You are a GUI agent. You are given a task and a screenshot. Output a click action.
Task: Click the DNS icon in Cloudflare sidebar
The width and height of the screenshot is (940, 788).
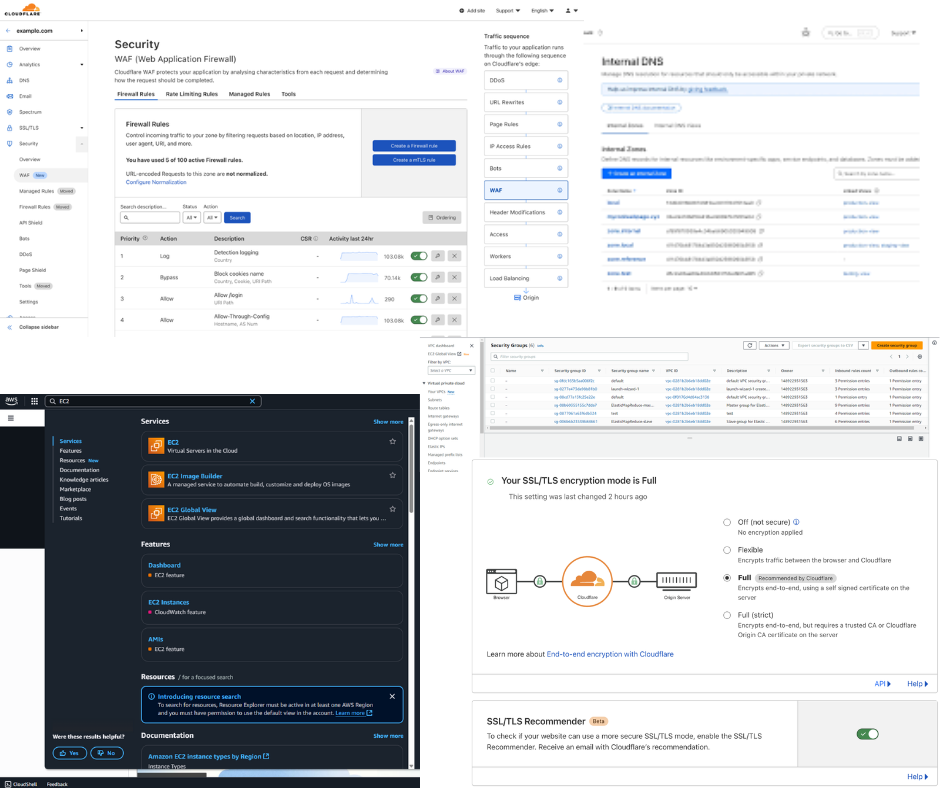[9, 79]
